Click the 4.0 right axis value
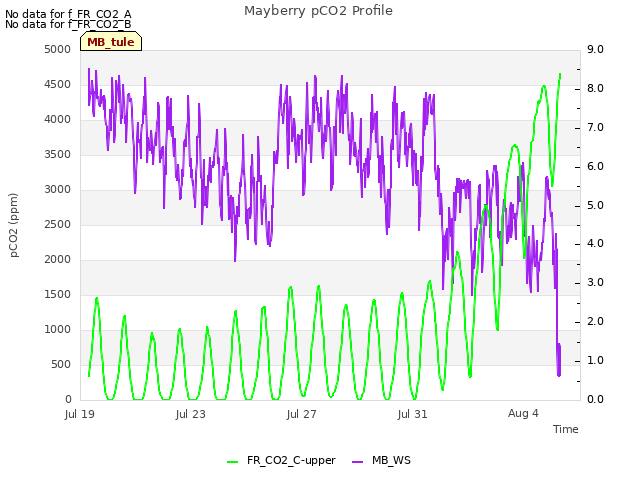The height and width of the screenshot is (480, 640). 595,244
